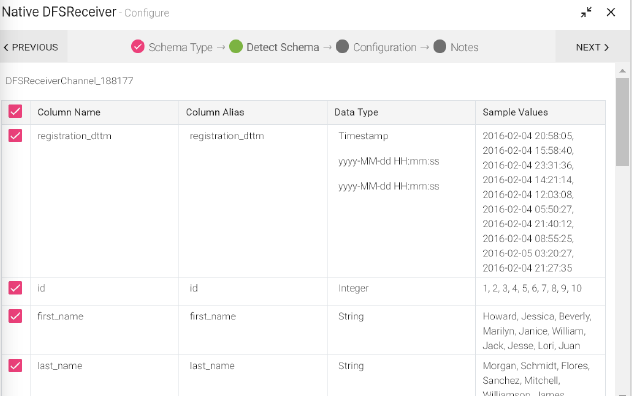
Task: Click sample value 2016-02-05 03:20:27
Action: click(x=528, y=253)
